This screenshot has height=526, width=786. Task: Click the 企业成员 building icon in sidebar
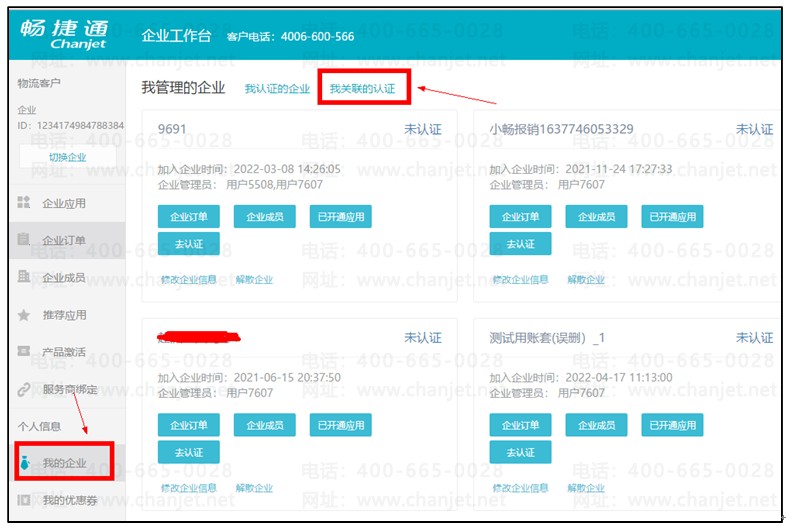pyautogui.click(x=24, y=276)
